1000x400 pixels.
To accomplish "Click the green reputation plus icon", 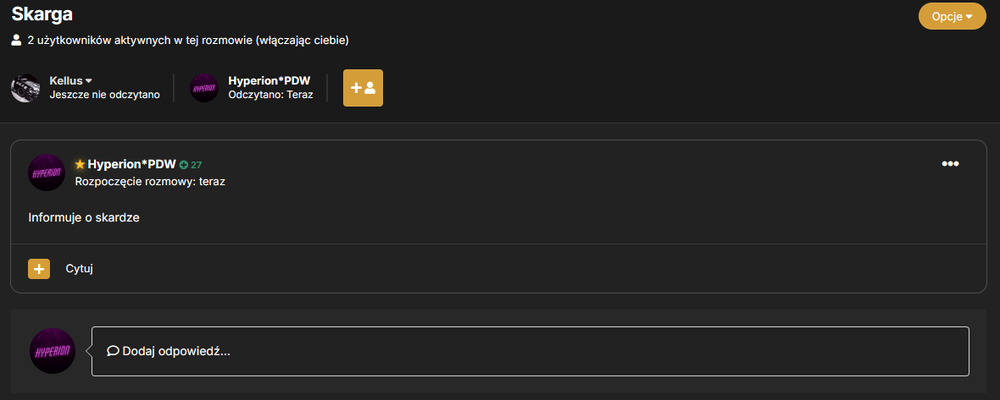I will click(184, 165).
